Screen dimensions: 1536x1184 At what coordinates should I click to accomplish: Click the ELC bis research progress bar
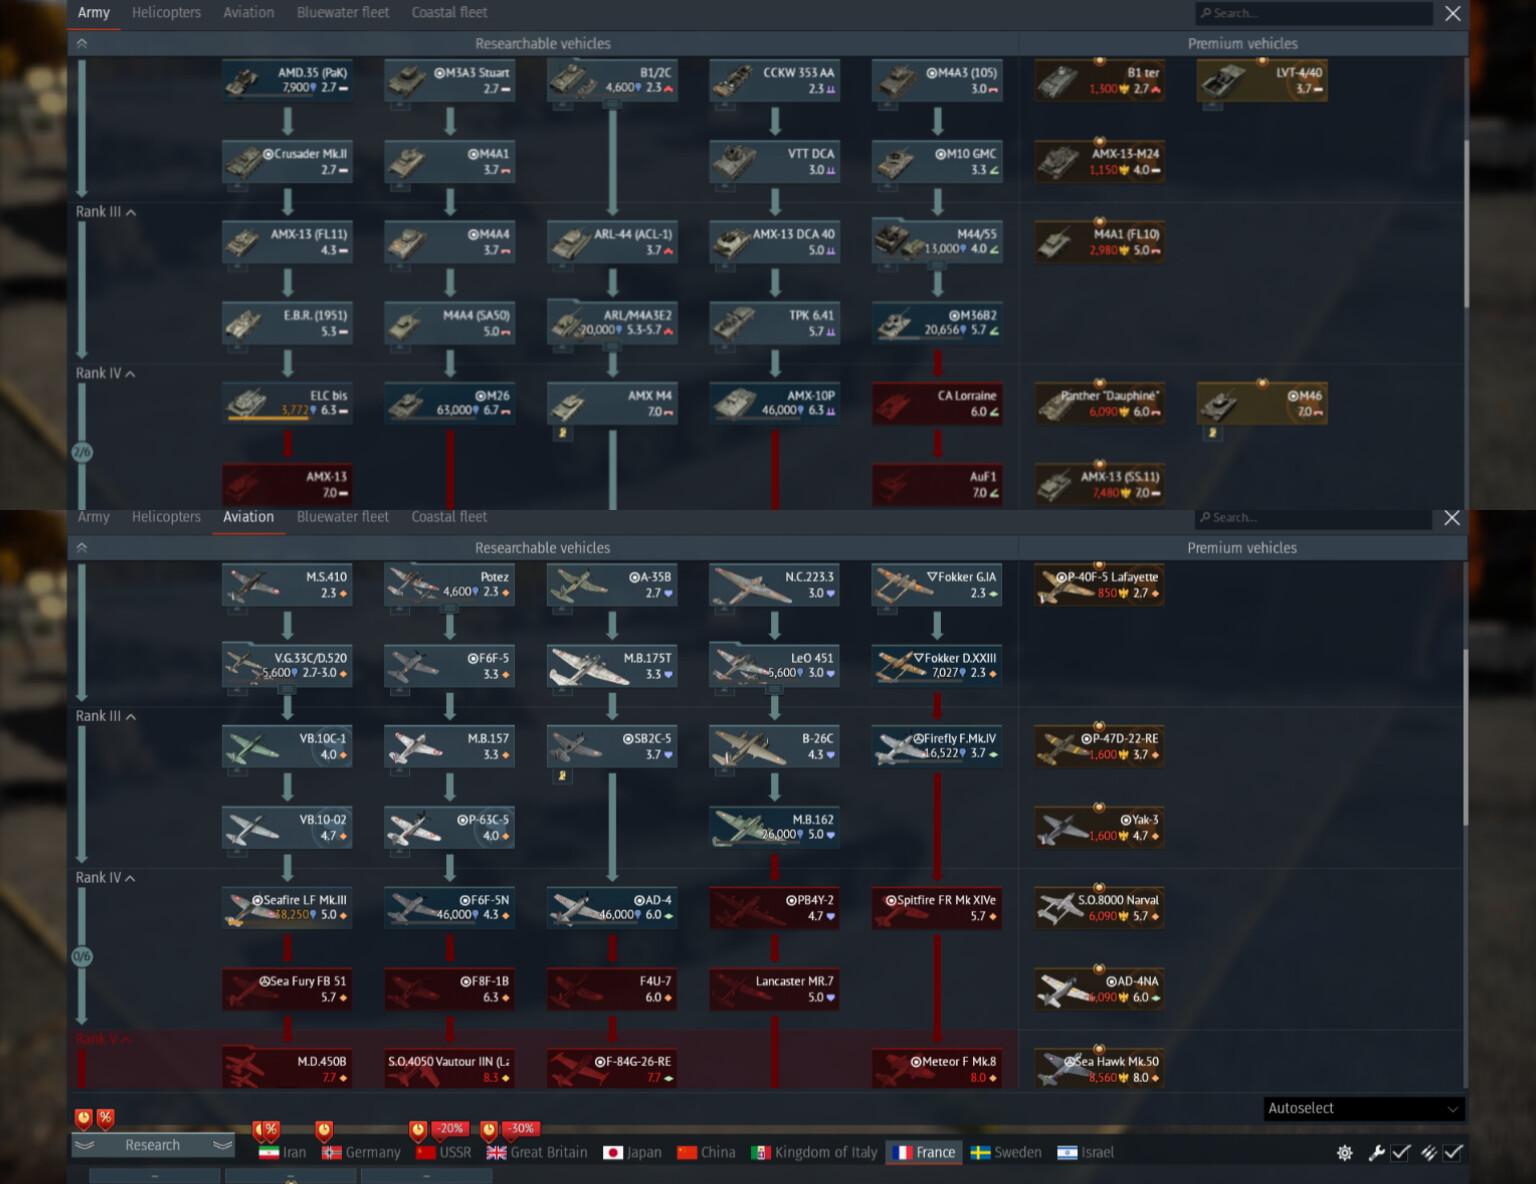coord(267,418)
